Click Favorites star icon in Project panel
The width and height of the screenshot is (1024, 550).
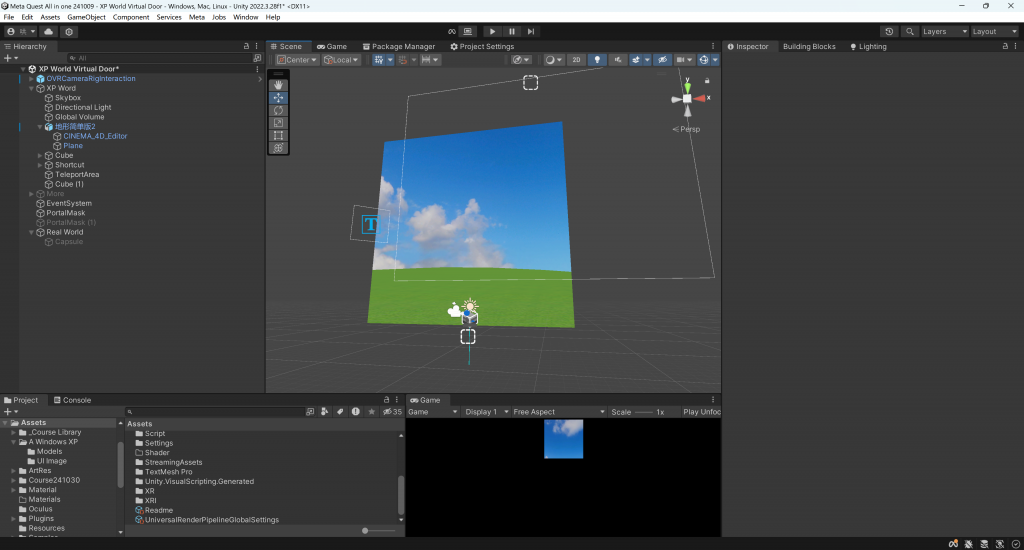[x=372, y=412]
